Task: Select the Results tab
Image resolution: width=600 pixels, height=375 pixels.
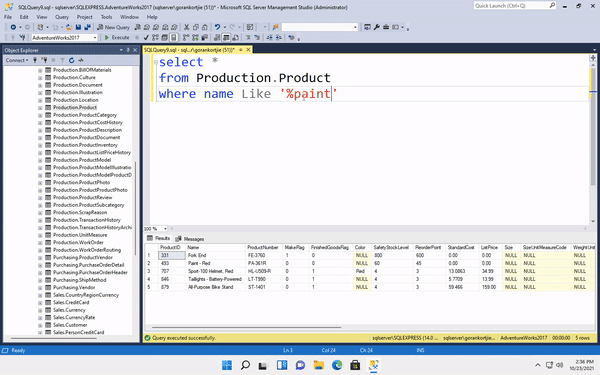Action: pos(158,238)
